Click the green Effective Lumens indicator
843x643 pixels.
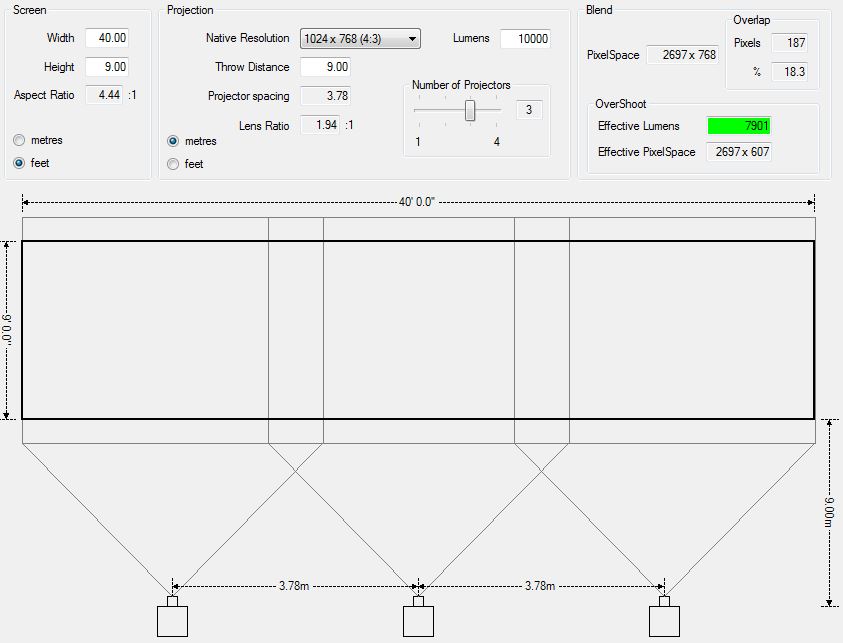pos(739,126)
